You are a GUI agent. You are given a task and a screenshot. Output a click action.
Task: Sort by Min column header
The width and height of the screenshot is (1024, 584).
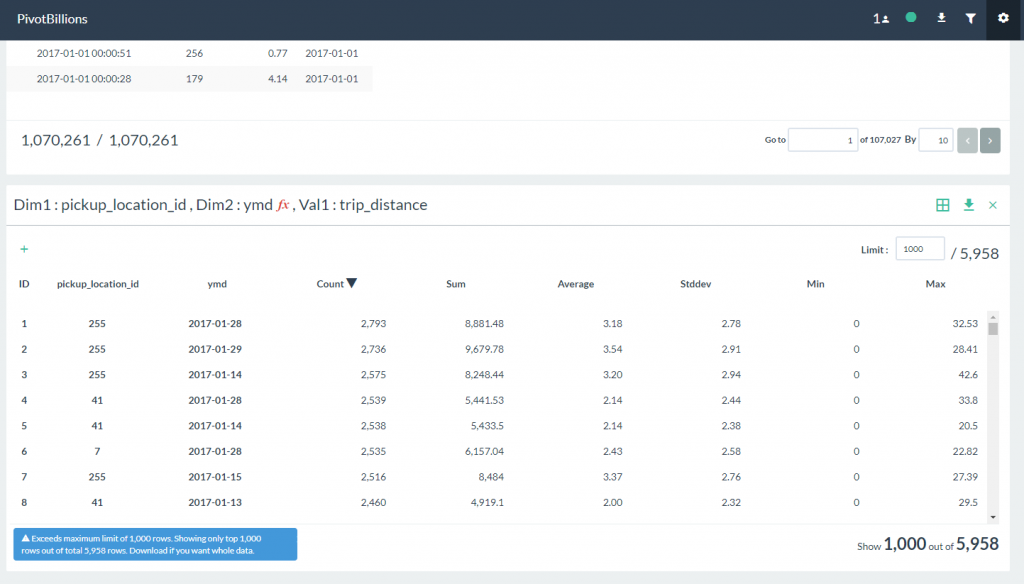point(815,284)
